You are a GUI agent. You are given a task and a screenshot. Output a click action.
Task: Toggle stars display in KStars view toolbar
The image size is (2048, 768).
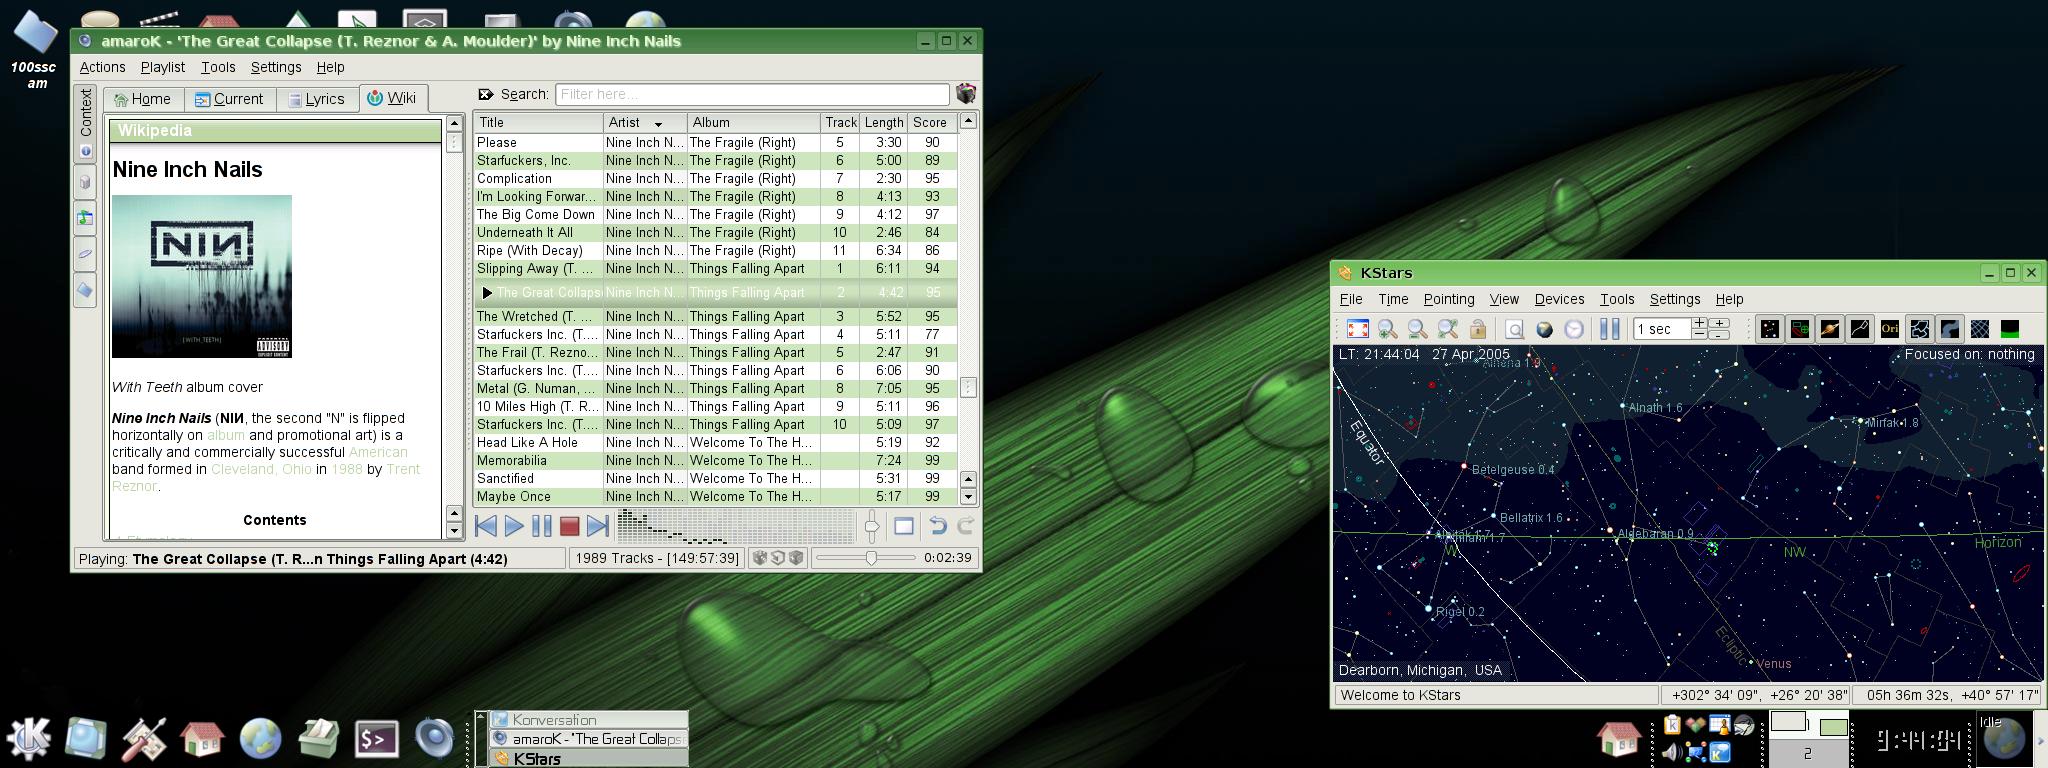point(1770,329)
